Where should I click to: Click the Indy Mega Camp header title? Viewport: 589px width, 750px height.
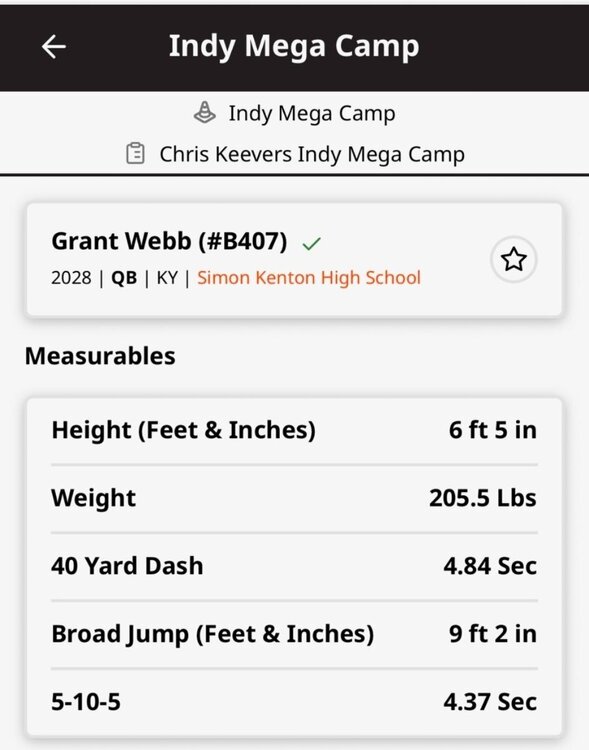294,46
